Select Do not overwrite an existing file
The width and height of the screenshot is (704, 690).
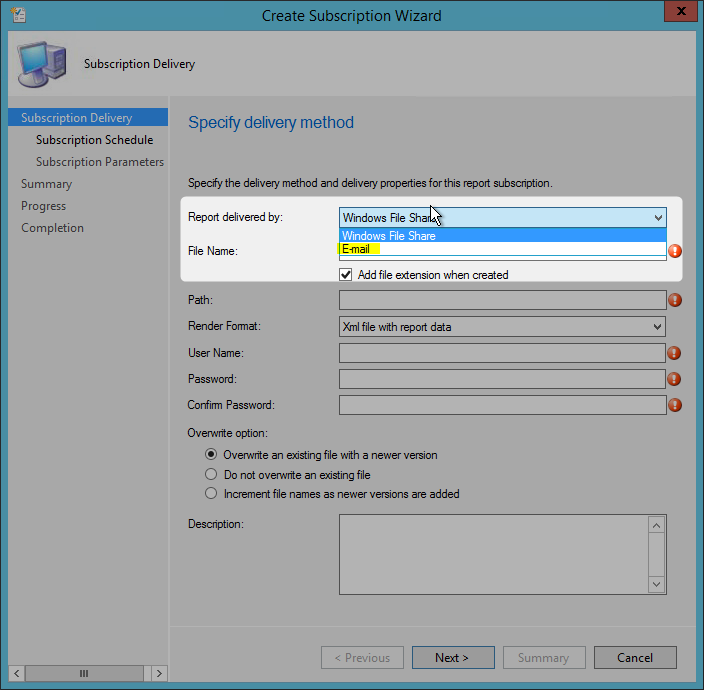[211, 474]
